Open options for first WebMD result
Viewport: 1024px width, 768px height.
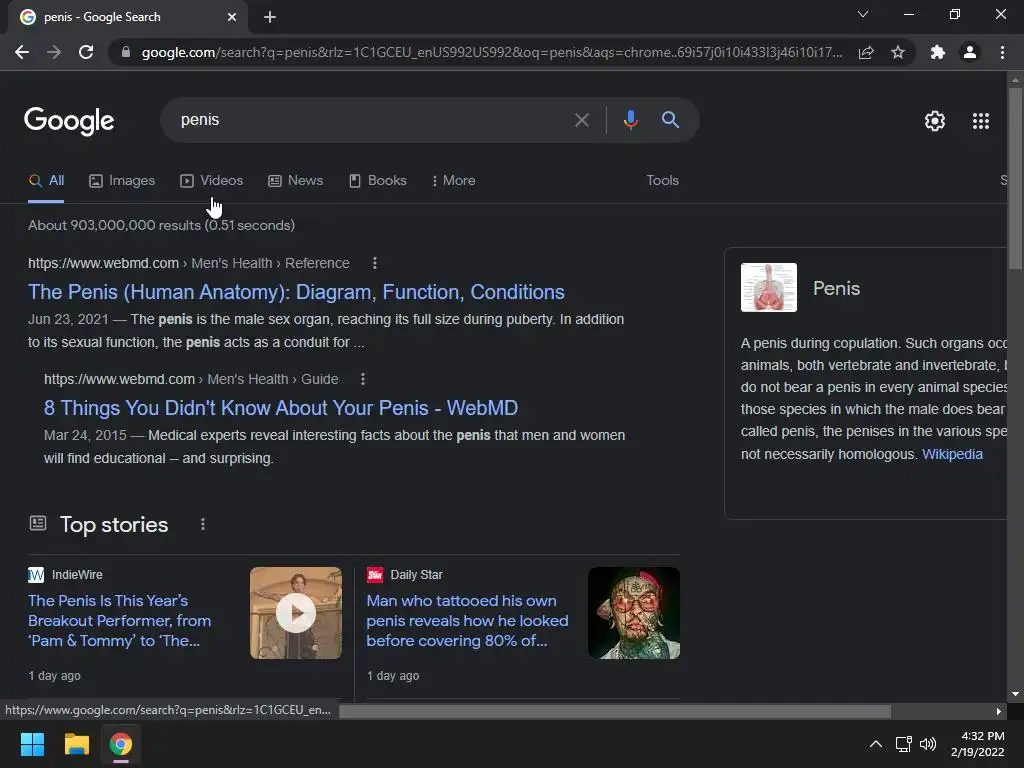pos(374,263)
